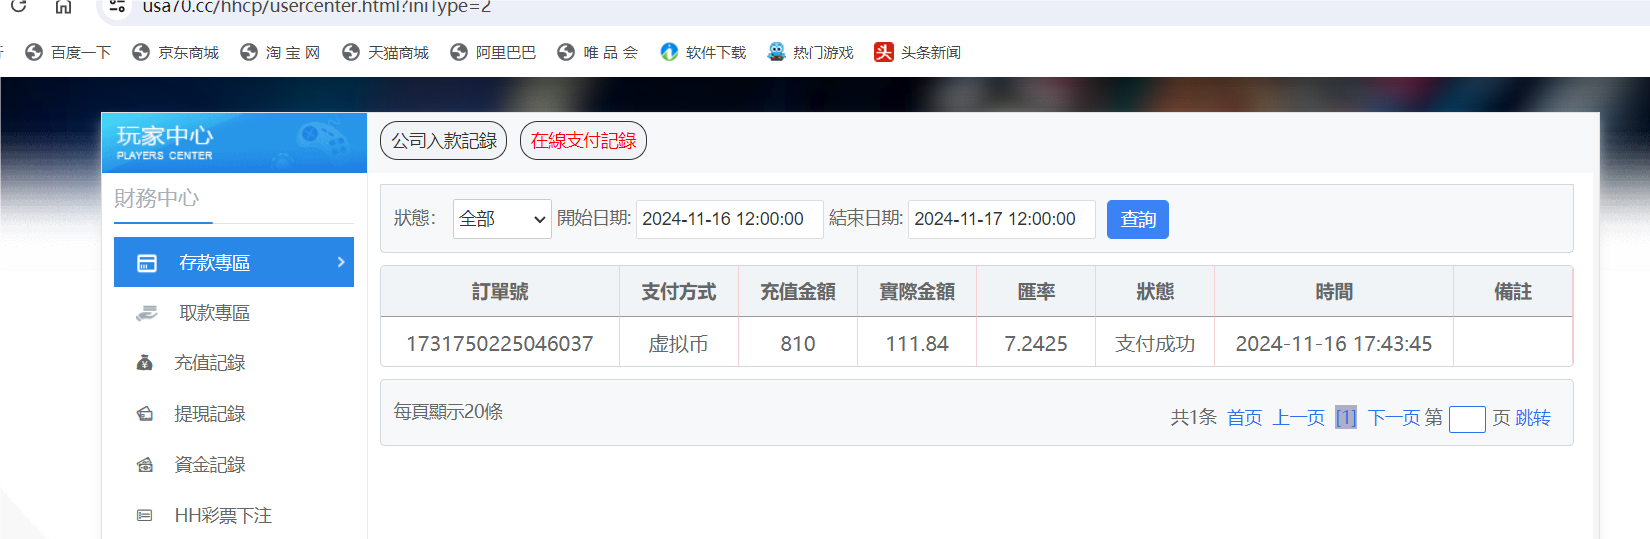This screenshot has width=1650, height=539.
Task: Open the 热门游戏 bookmark
Action: 810,52
